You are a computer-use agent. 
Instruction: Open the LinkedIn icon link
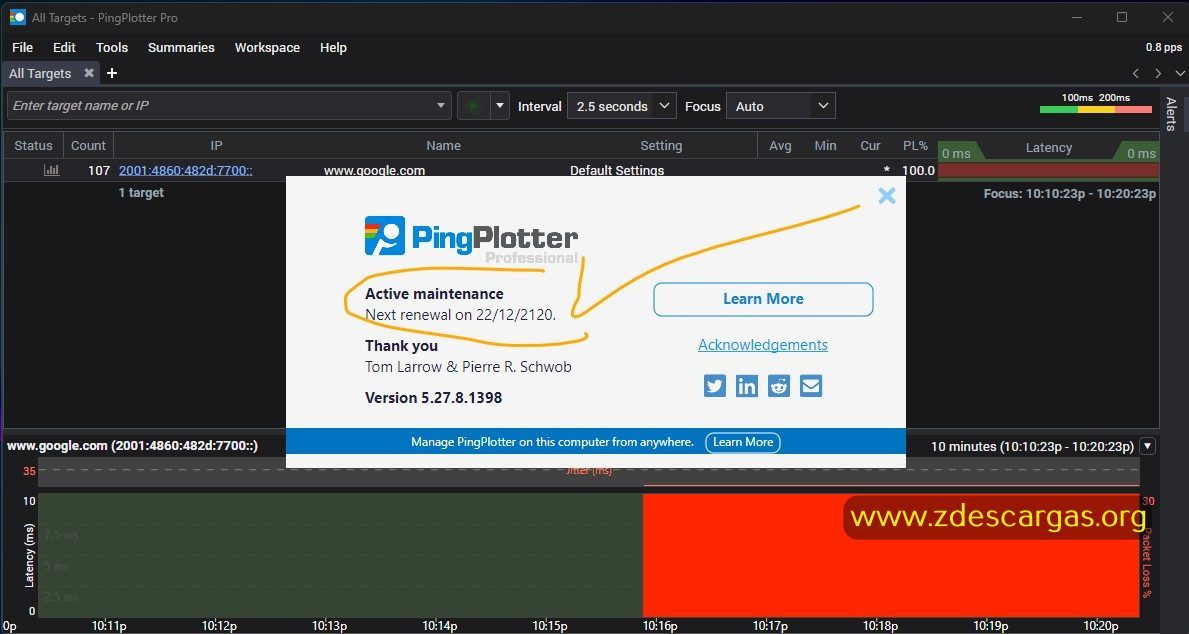click(x=746, y=386)
